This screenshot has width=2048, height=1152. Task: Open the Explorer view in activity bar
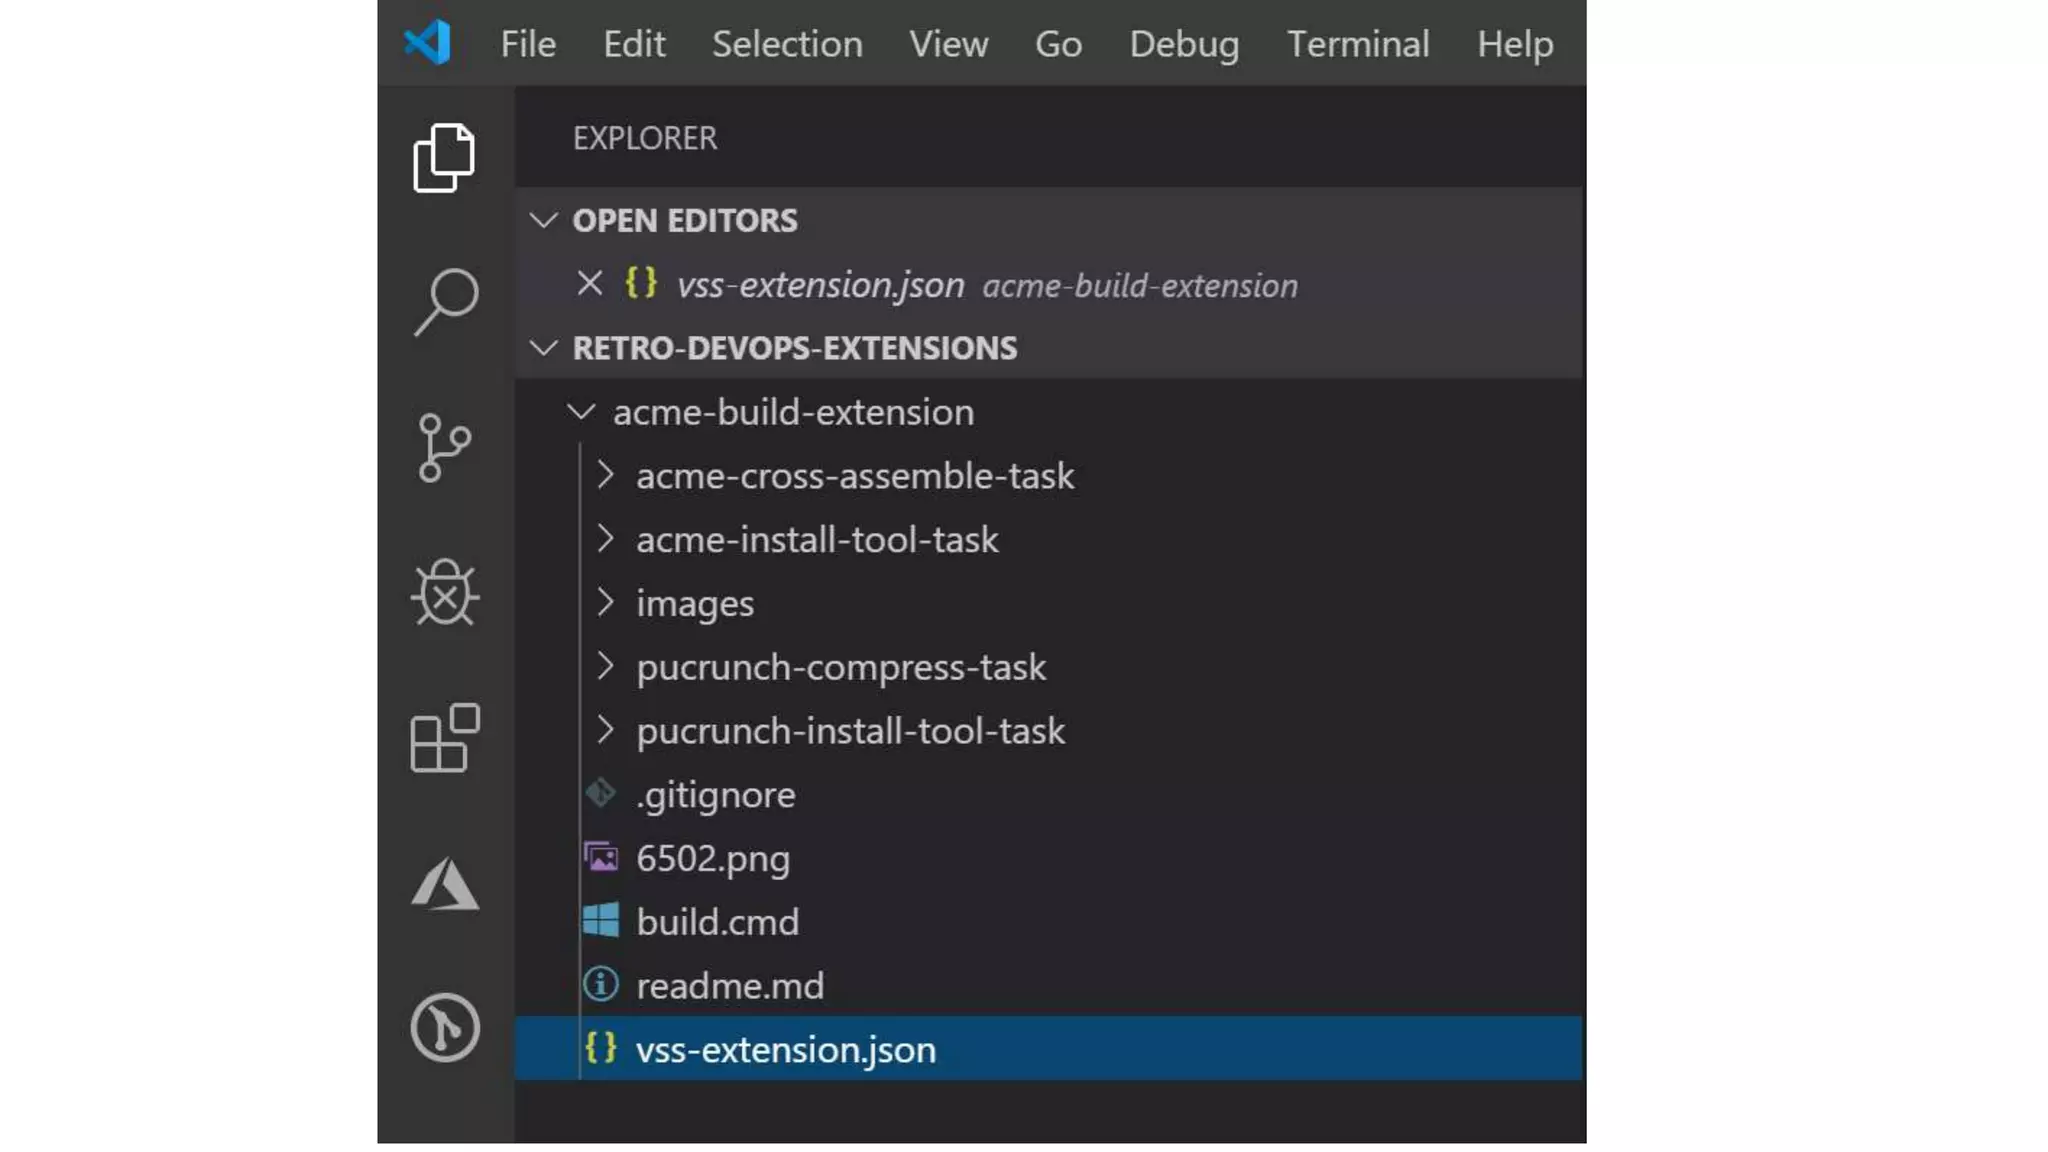click(444, 157)
